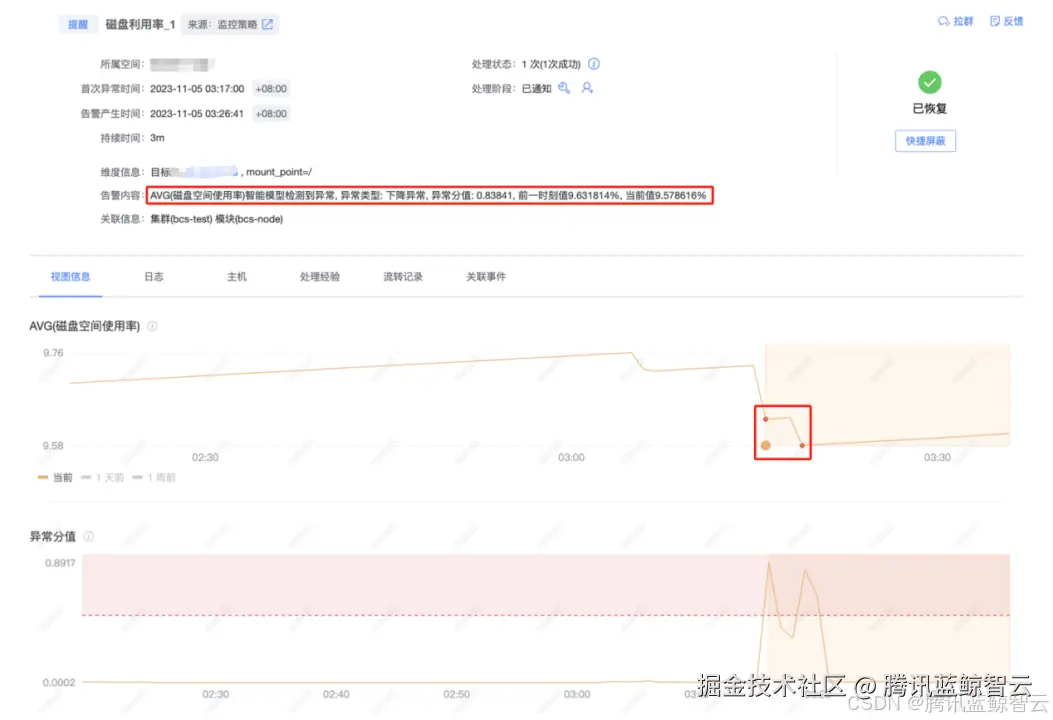Switch to the 日志 tab
Viewport: 1053px width, 720px height.
pyautogui.click(x=154, y=277)
